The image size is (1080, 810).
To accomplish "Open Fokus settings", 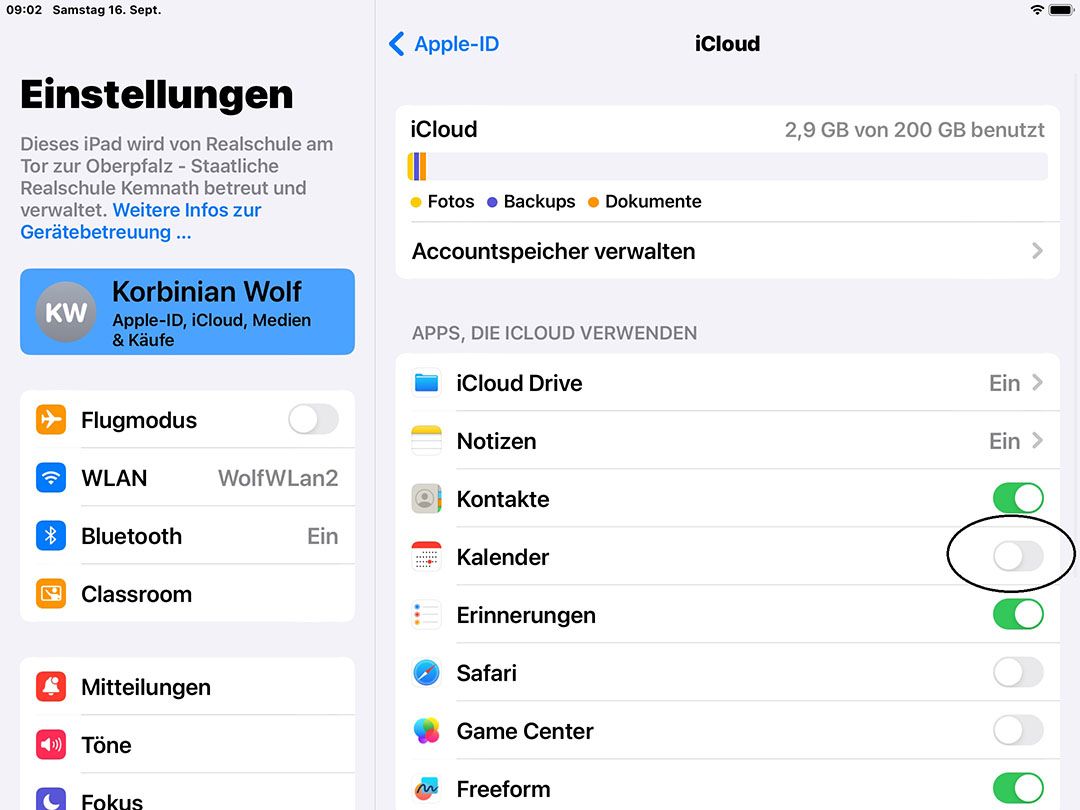I will coord(187,793).
